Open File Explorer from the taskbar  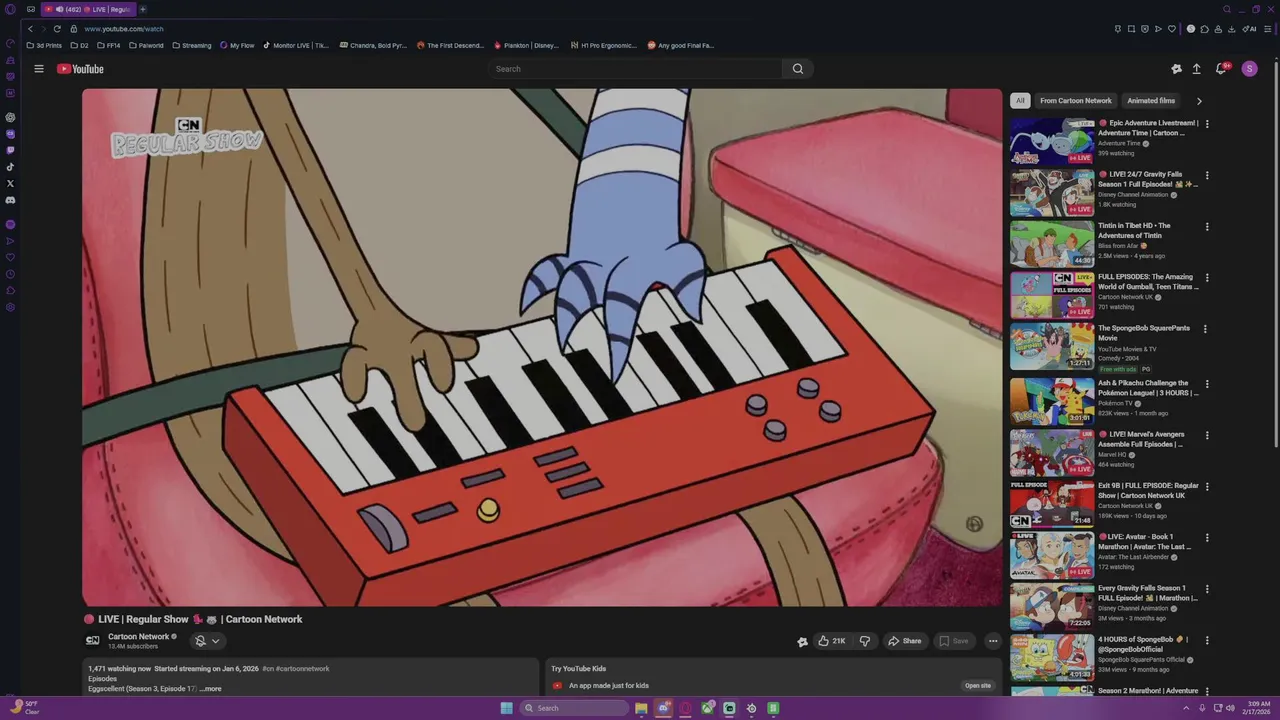tap(641, 708)
